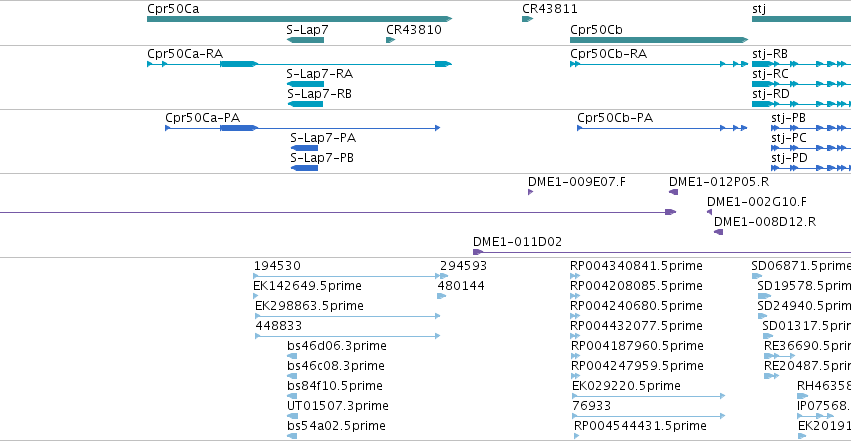Click EST RP004544431.5prime
This screenshot has height=441, width=851.
(576, 437)
